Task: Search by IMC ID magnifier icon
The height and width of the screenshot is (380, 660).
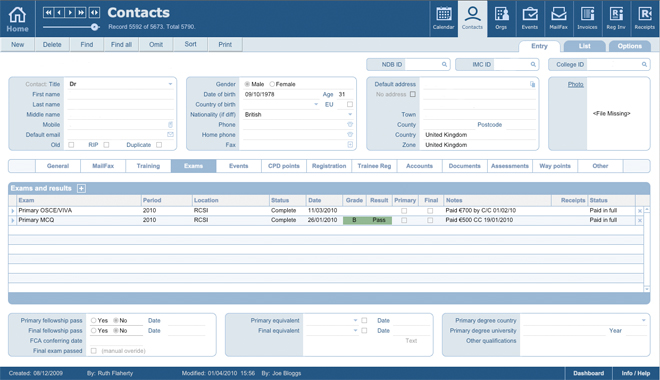Action: click(533, 64)
